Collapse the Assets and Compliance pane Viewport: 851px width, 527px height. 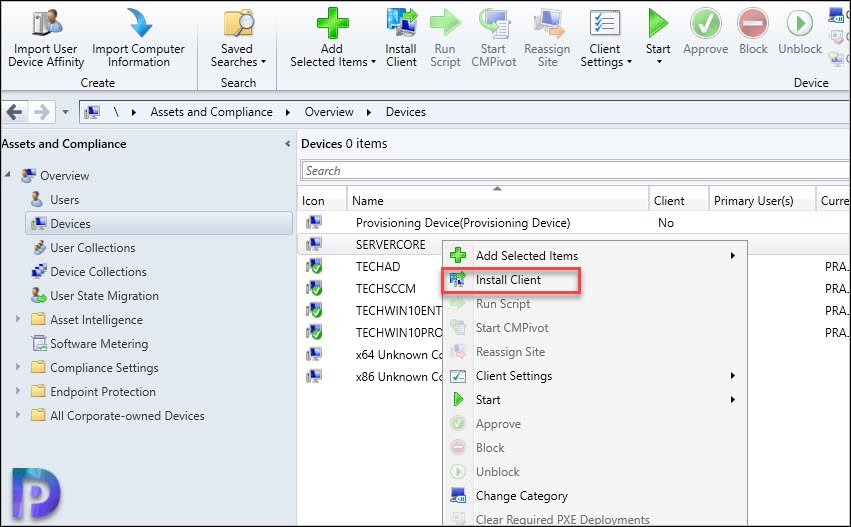click(288, 144)
